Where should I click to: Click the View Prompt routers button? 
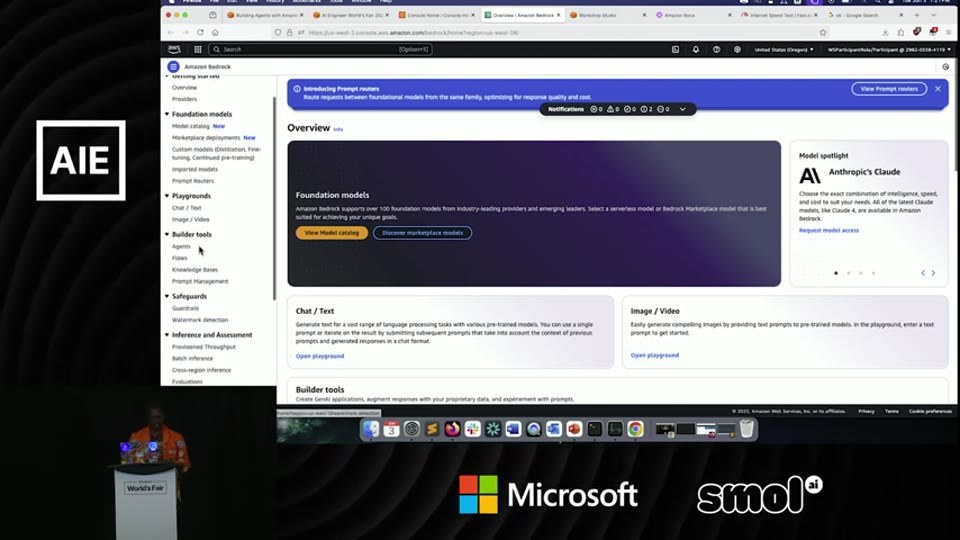pos(889,89)
